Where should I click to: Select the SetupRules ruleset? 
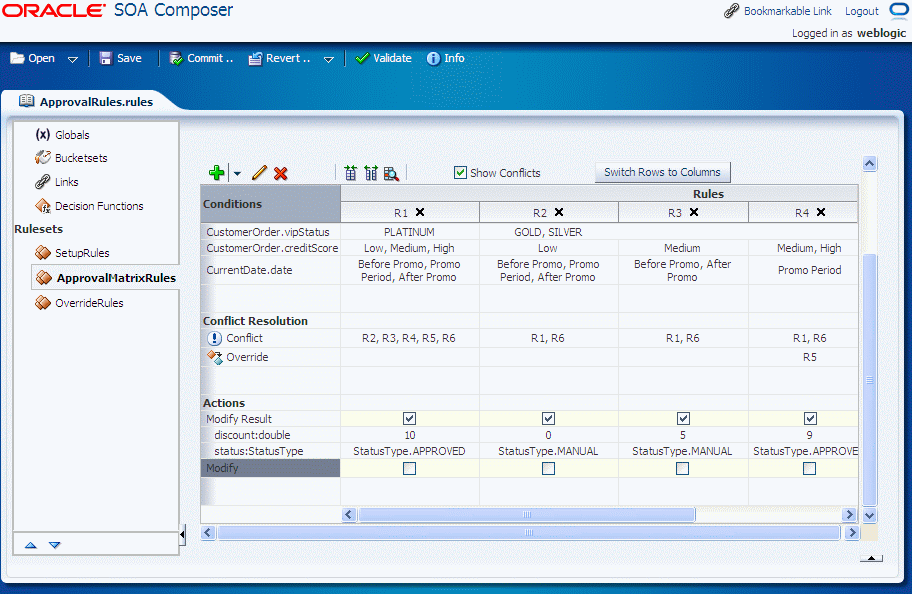[82, 253]
